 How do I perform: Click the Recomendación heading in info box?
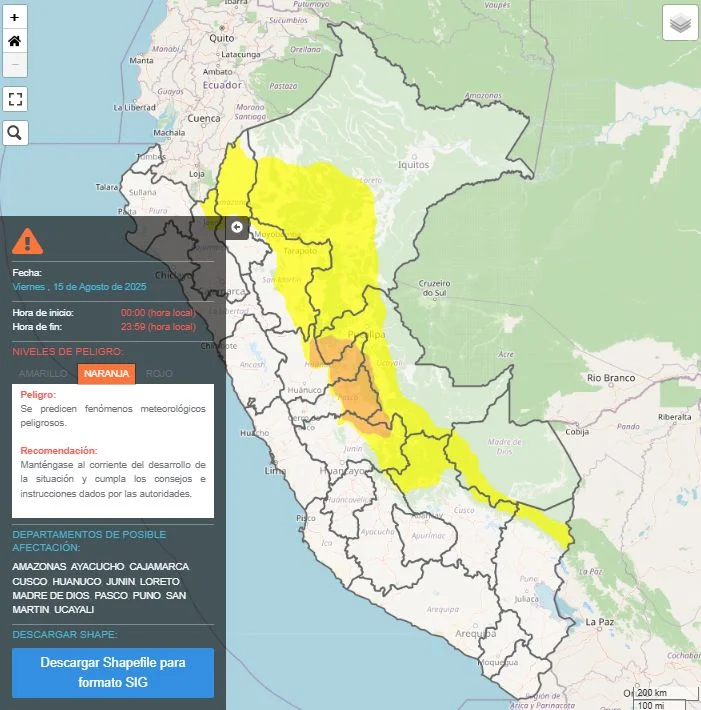59,451
